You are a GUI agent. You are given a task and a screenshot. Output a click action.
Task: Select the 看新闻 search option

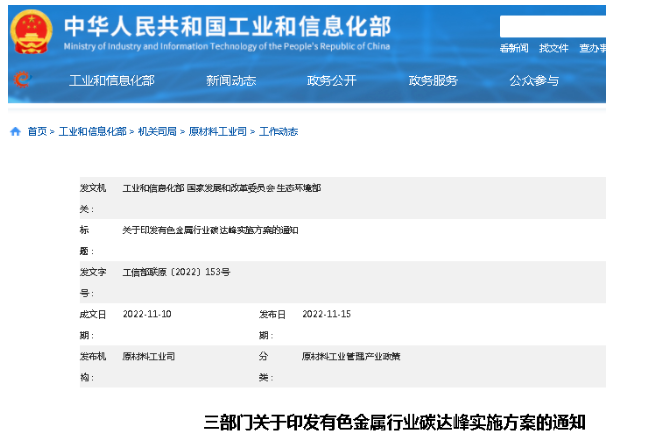click(514, 48)
